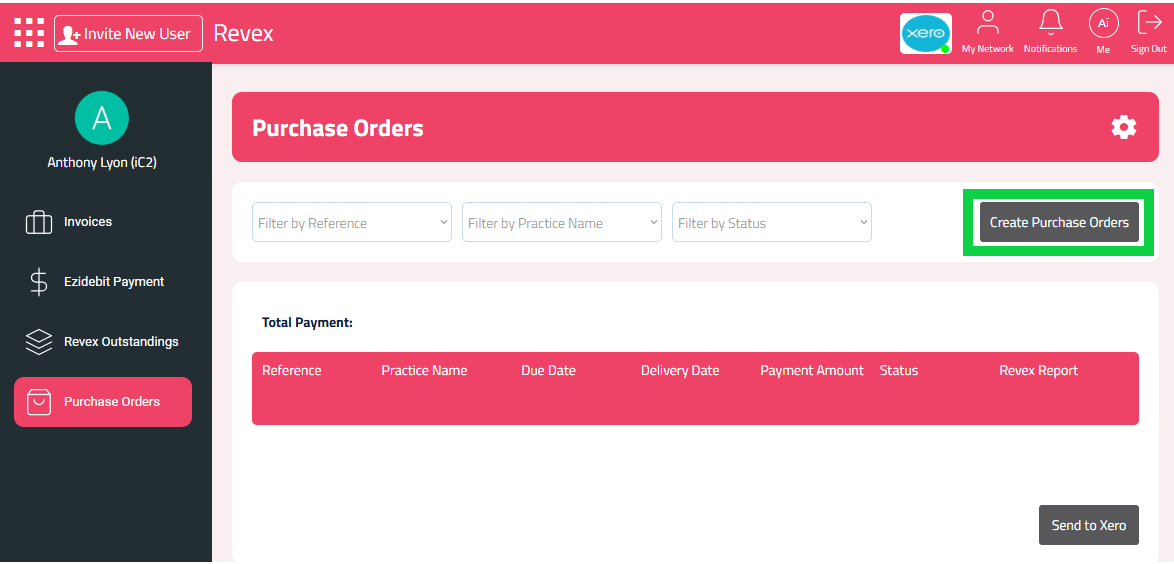Click the Due Date column header
Image resolution: width=1174 pixels, height=564 pixels.
pos(548,371)
